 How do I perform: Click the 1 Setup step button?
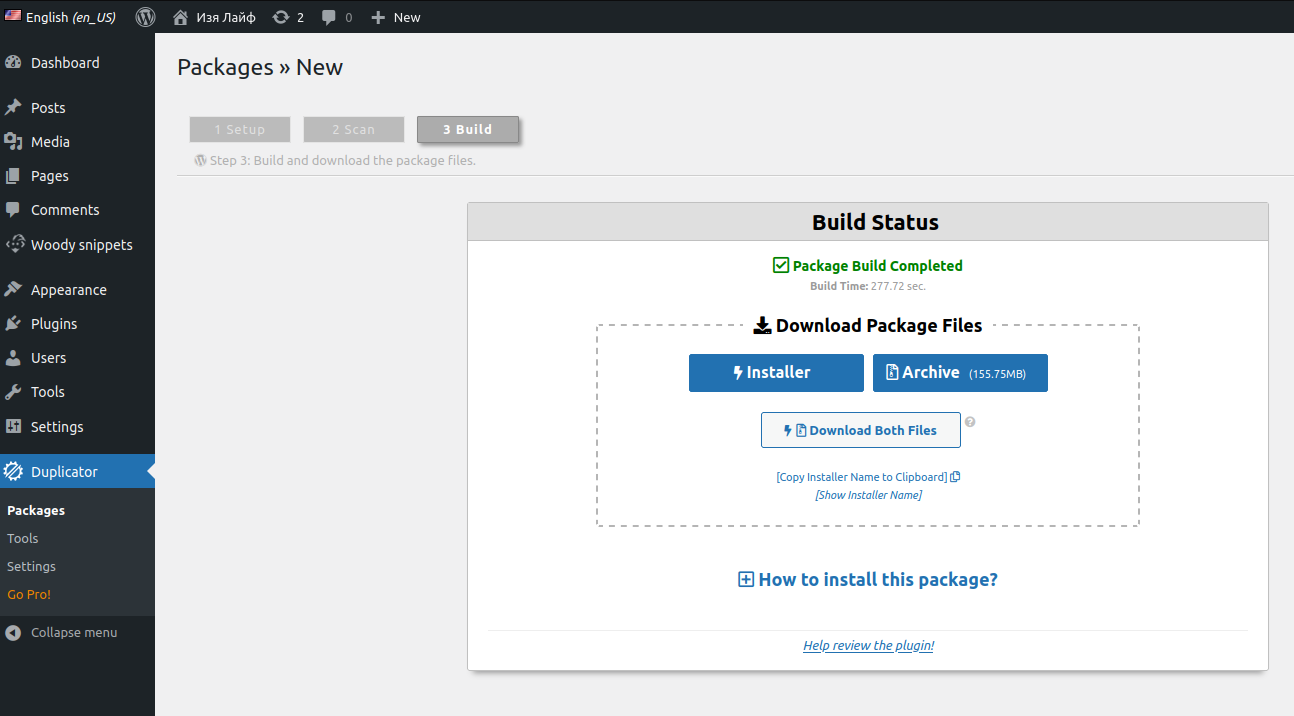[240, 130]
